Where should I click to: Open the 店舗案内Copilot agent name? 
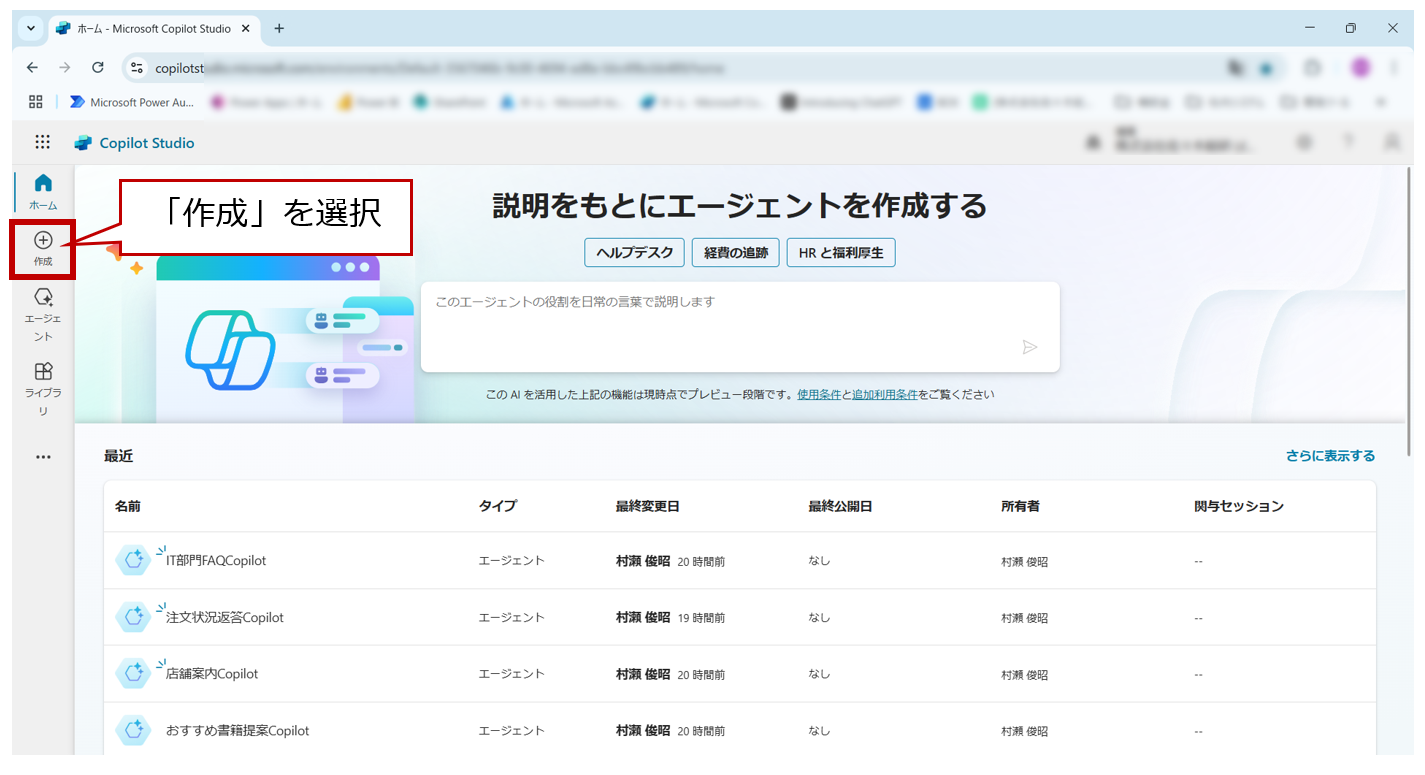tap(212, 674)
